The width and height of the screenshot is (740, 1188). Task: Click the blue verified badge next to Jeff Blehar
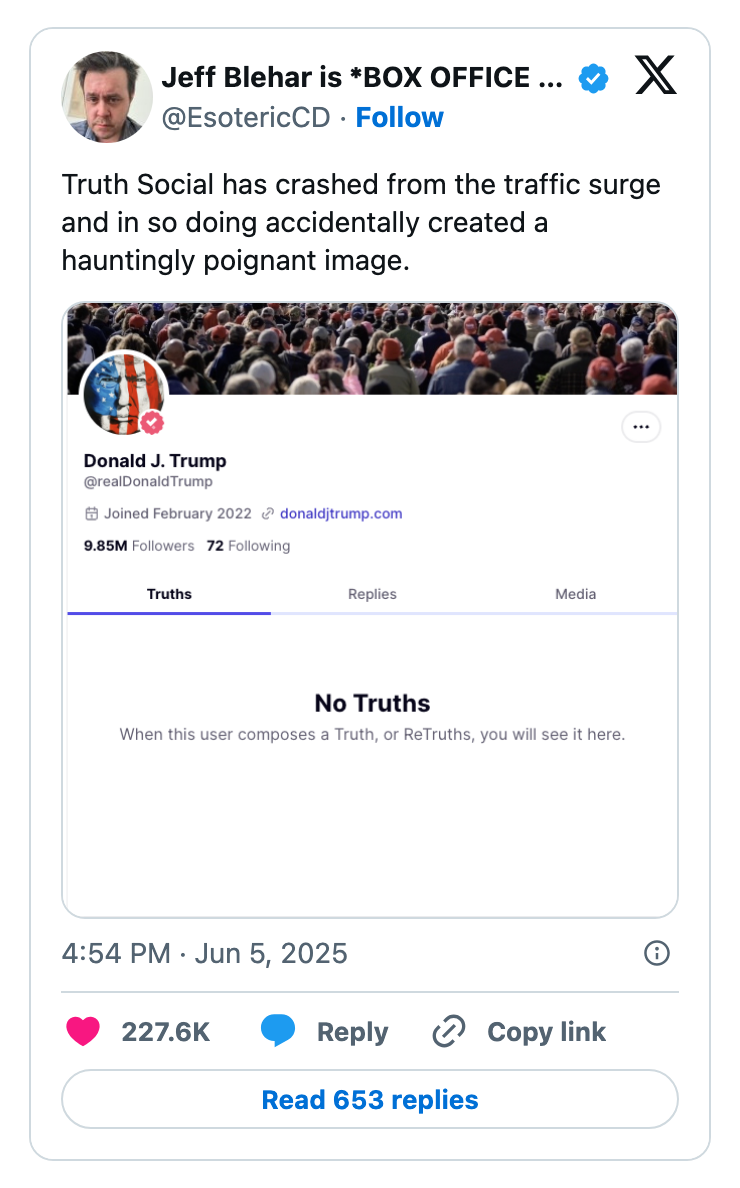593,77
